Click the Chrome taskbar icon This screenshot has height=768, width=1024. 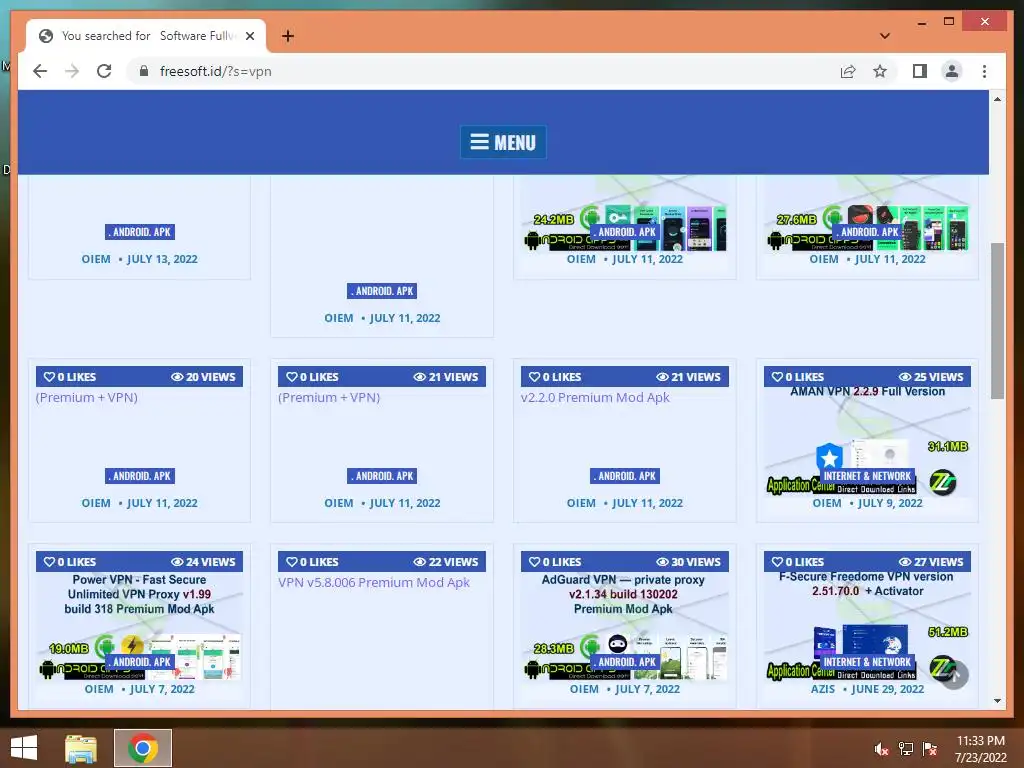143,748
